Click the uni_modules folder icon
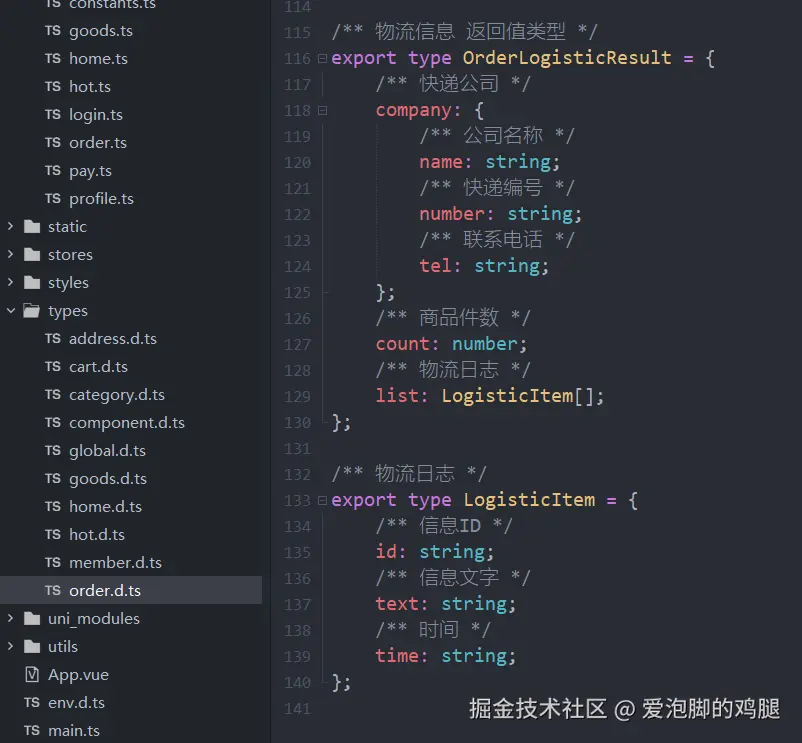The height and width of the screenshot is (743, 802). (x=32, y=619)
